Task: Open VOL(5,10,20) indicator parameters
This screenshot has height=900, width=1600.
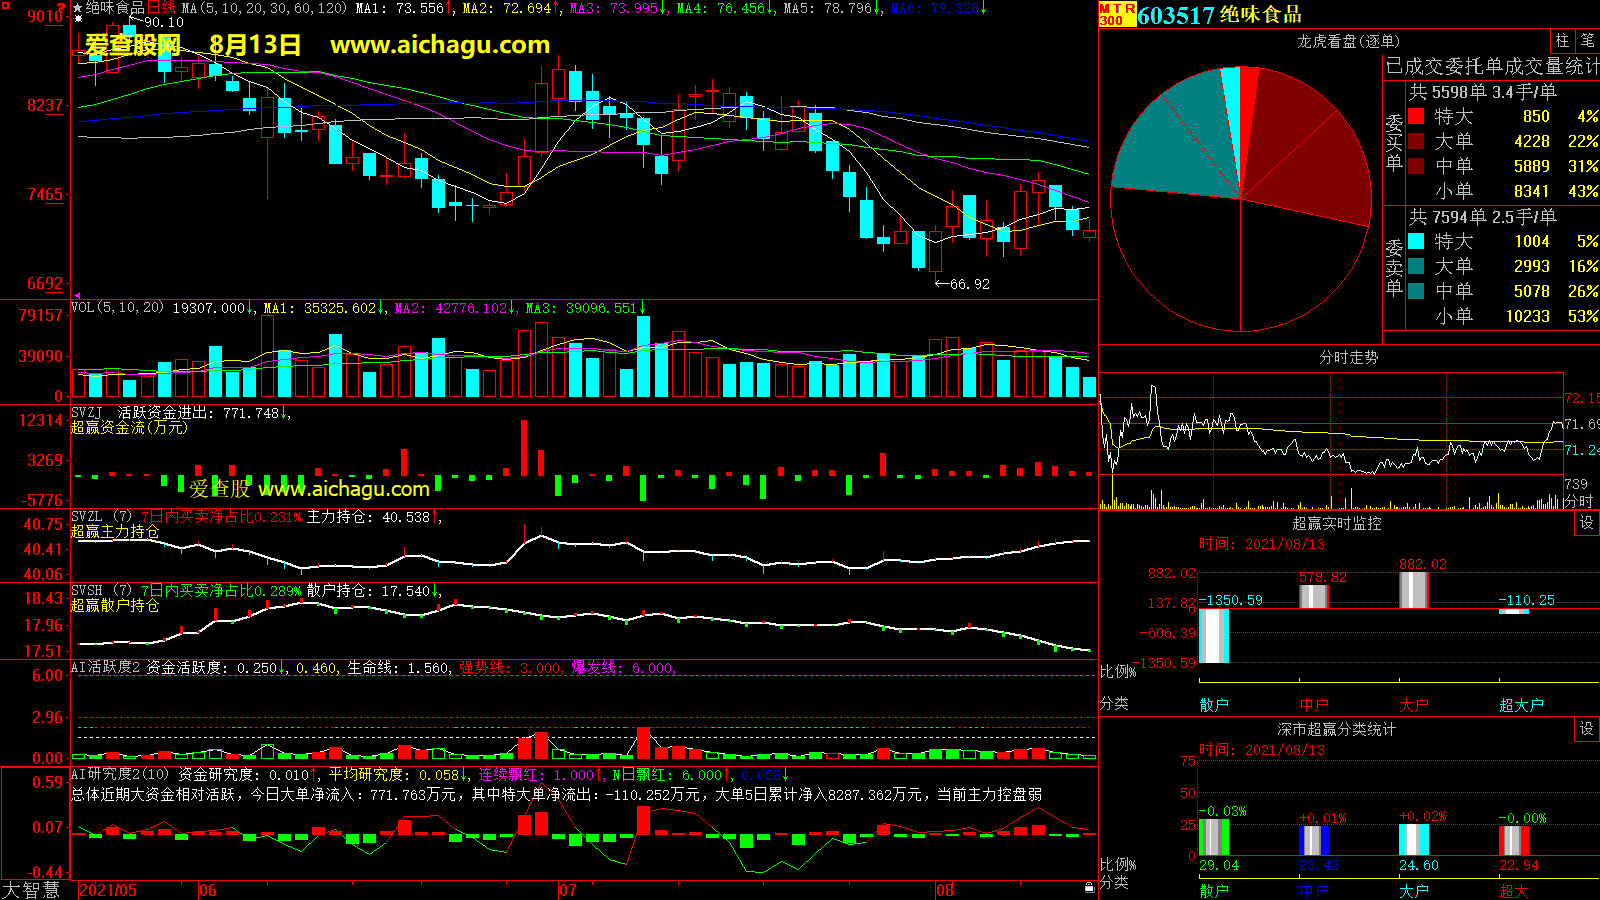Action: pos(117,308)
